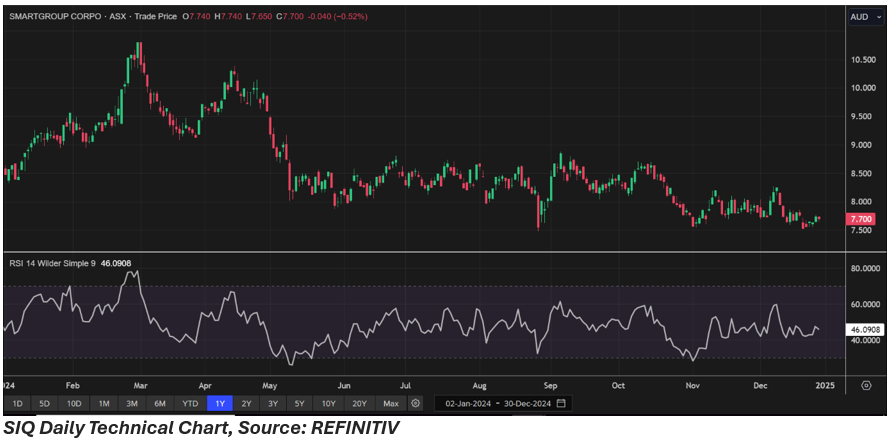Image resolution: width=889 pixels, height=441 pixels.
Task: Select the Max time range
Action: [391, 404]
